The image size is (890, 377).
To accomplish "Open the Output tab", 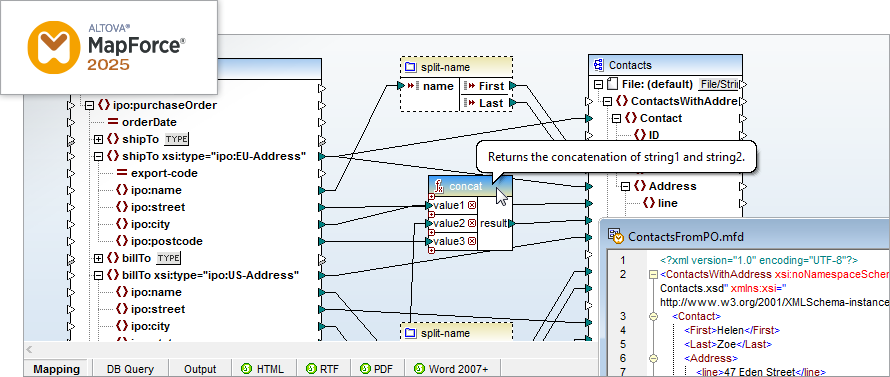I will (200, 368).
